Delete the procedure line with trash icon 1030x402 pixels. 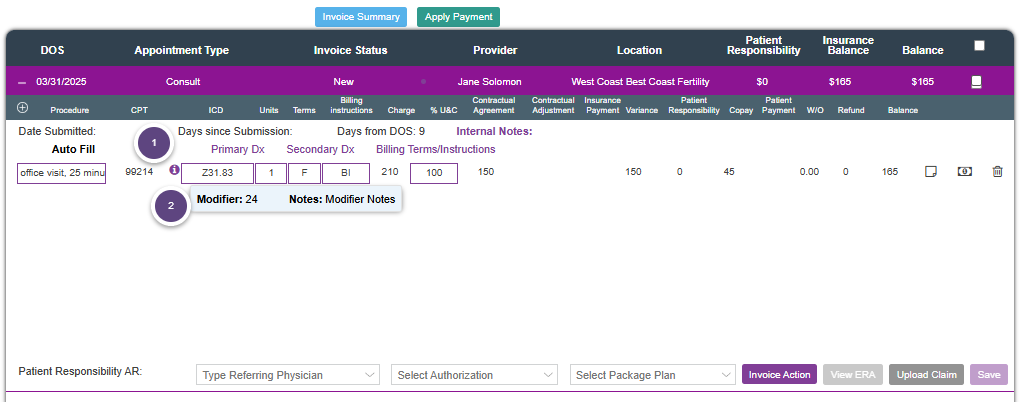click(x=997, y=173)
